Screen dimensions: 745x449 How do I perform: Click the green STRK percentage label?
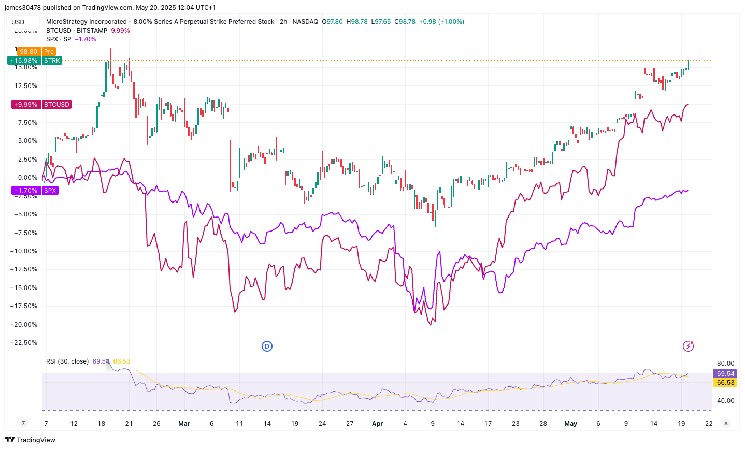[x=26, y=60]
